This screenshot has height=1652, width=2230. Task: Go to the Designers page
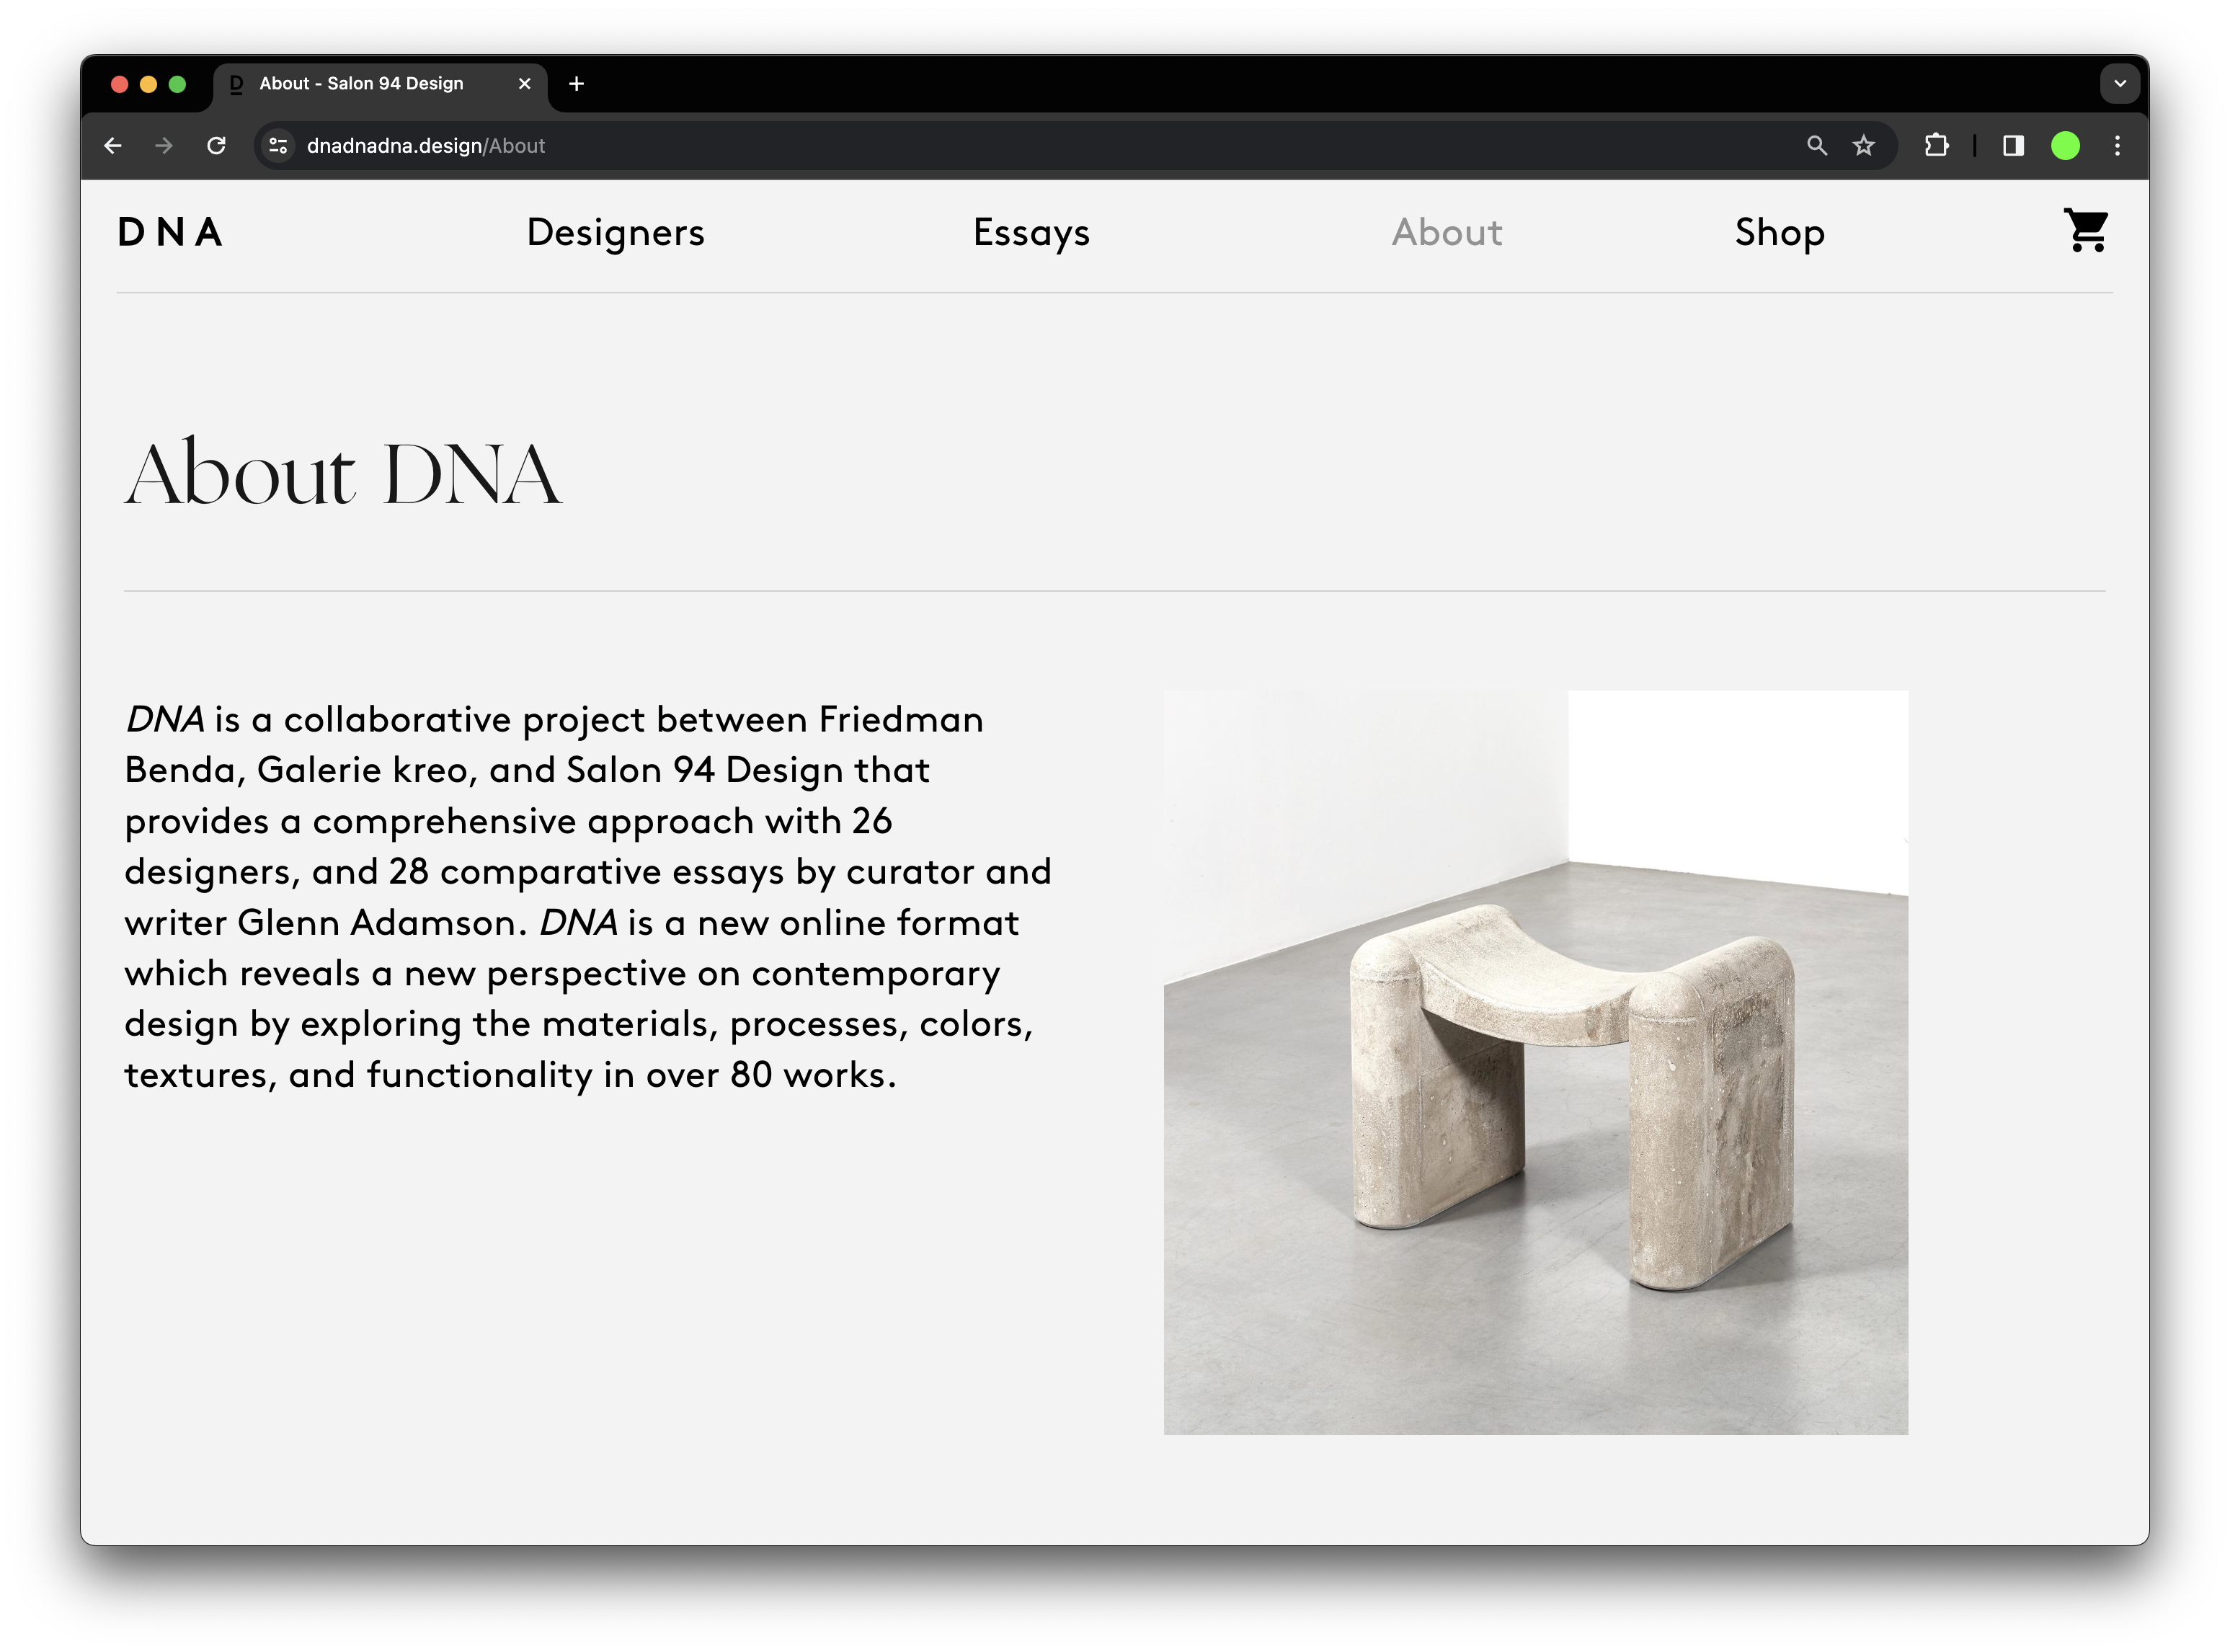click(615, 232)
